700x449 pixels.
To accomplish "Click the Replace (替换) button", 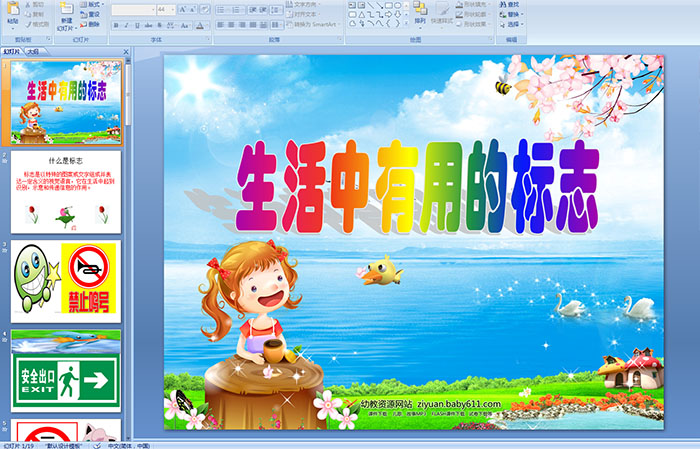I will [513, 15].
